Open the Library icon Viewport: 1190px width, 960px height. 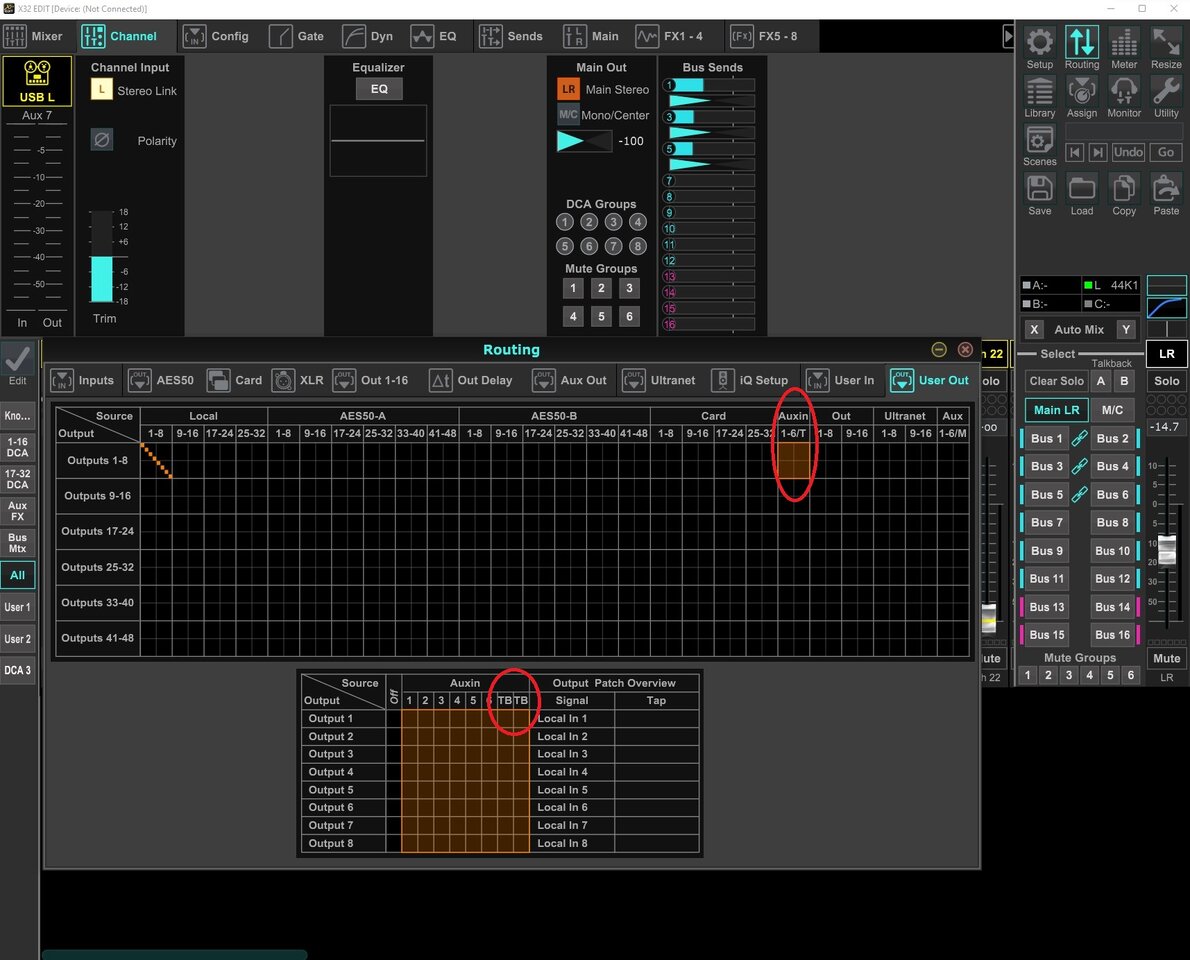click(1040, 92)
